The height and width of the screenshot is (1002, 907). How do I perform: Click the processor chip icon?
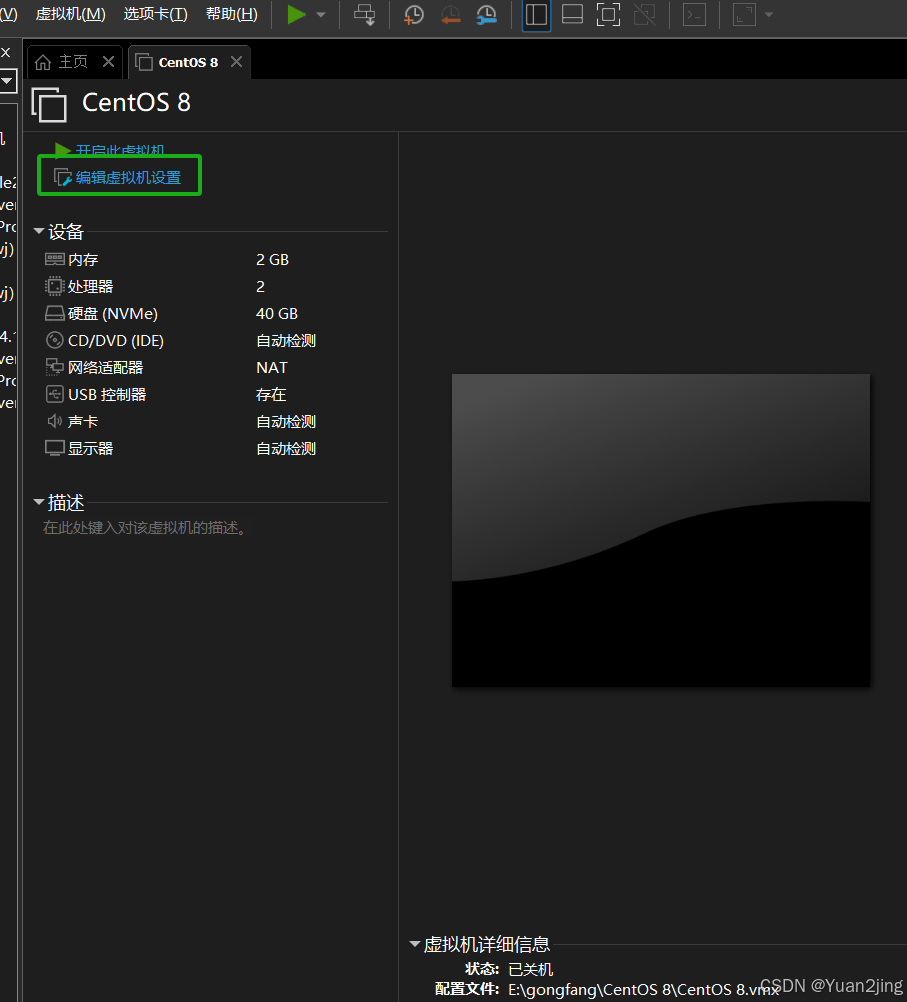click(54, 286)
